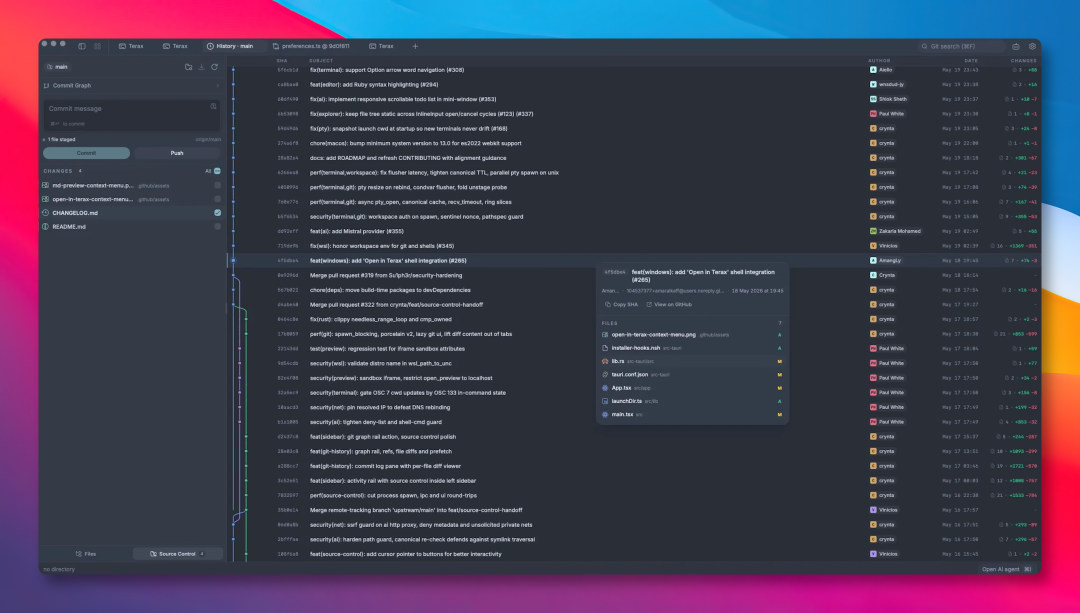
Task: Open settings with the gear icon
Action: pyautogui.click(x=1032, y=46)
